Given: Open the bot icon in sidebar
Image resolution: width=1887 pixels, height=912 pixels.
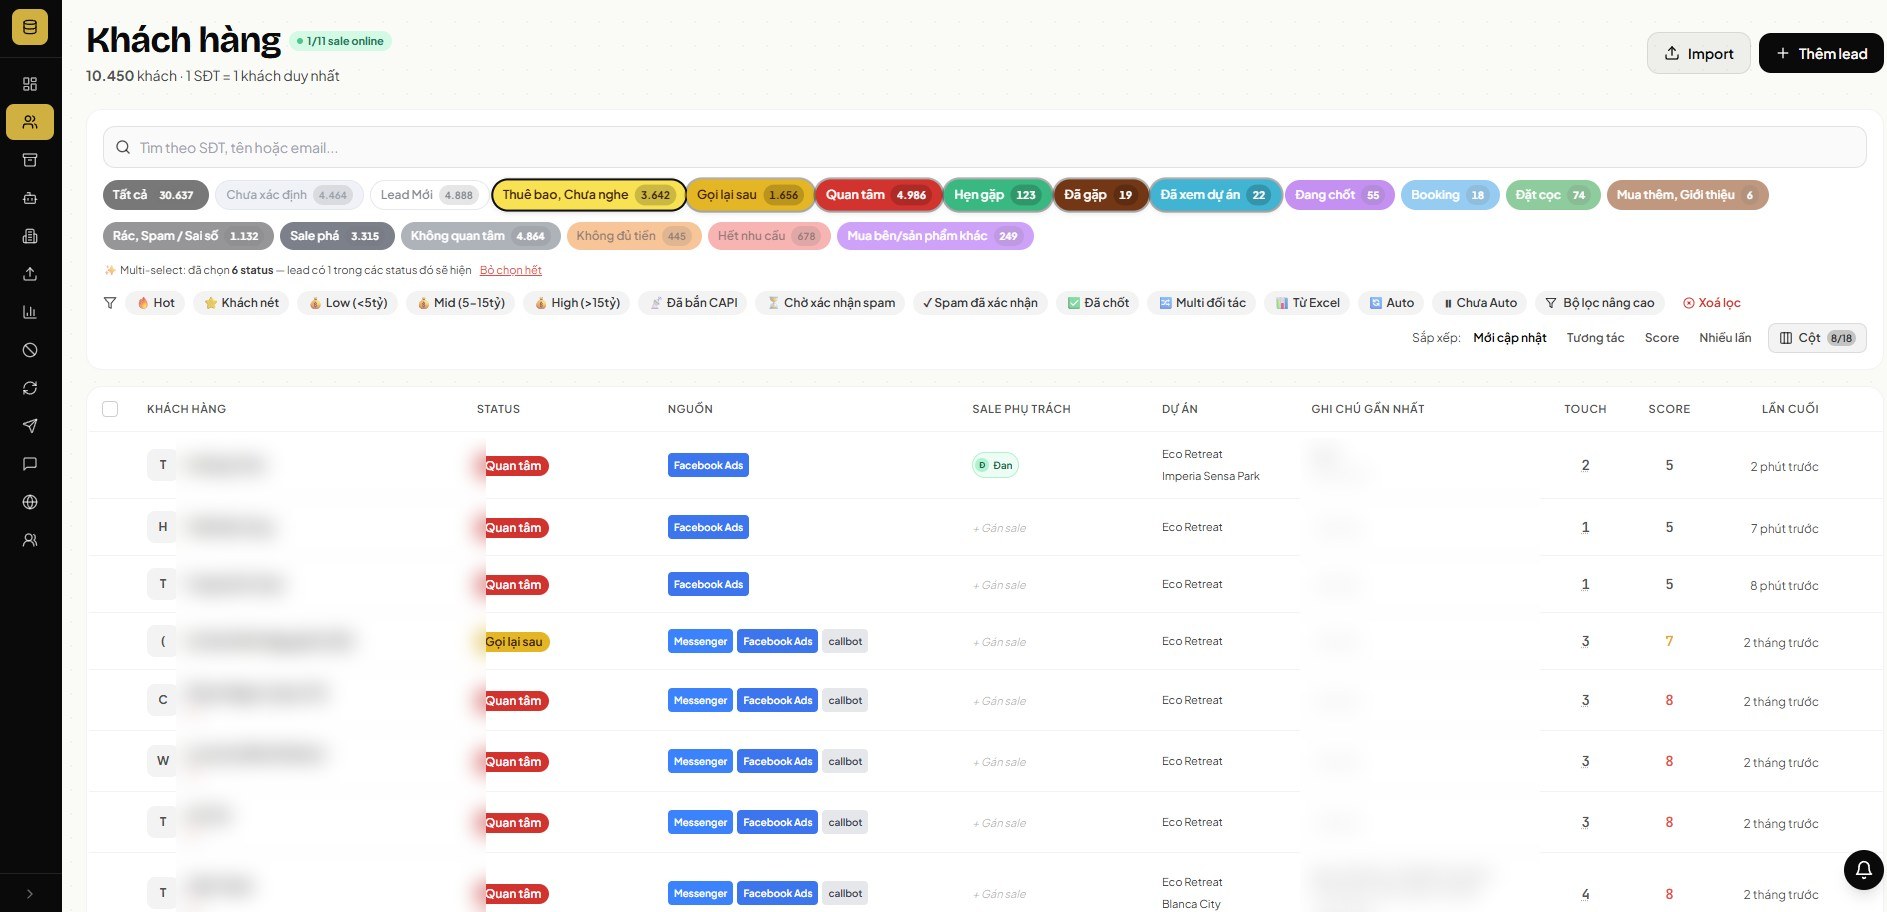Looking at the screenshot, I should click(30, 198).
